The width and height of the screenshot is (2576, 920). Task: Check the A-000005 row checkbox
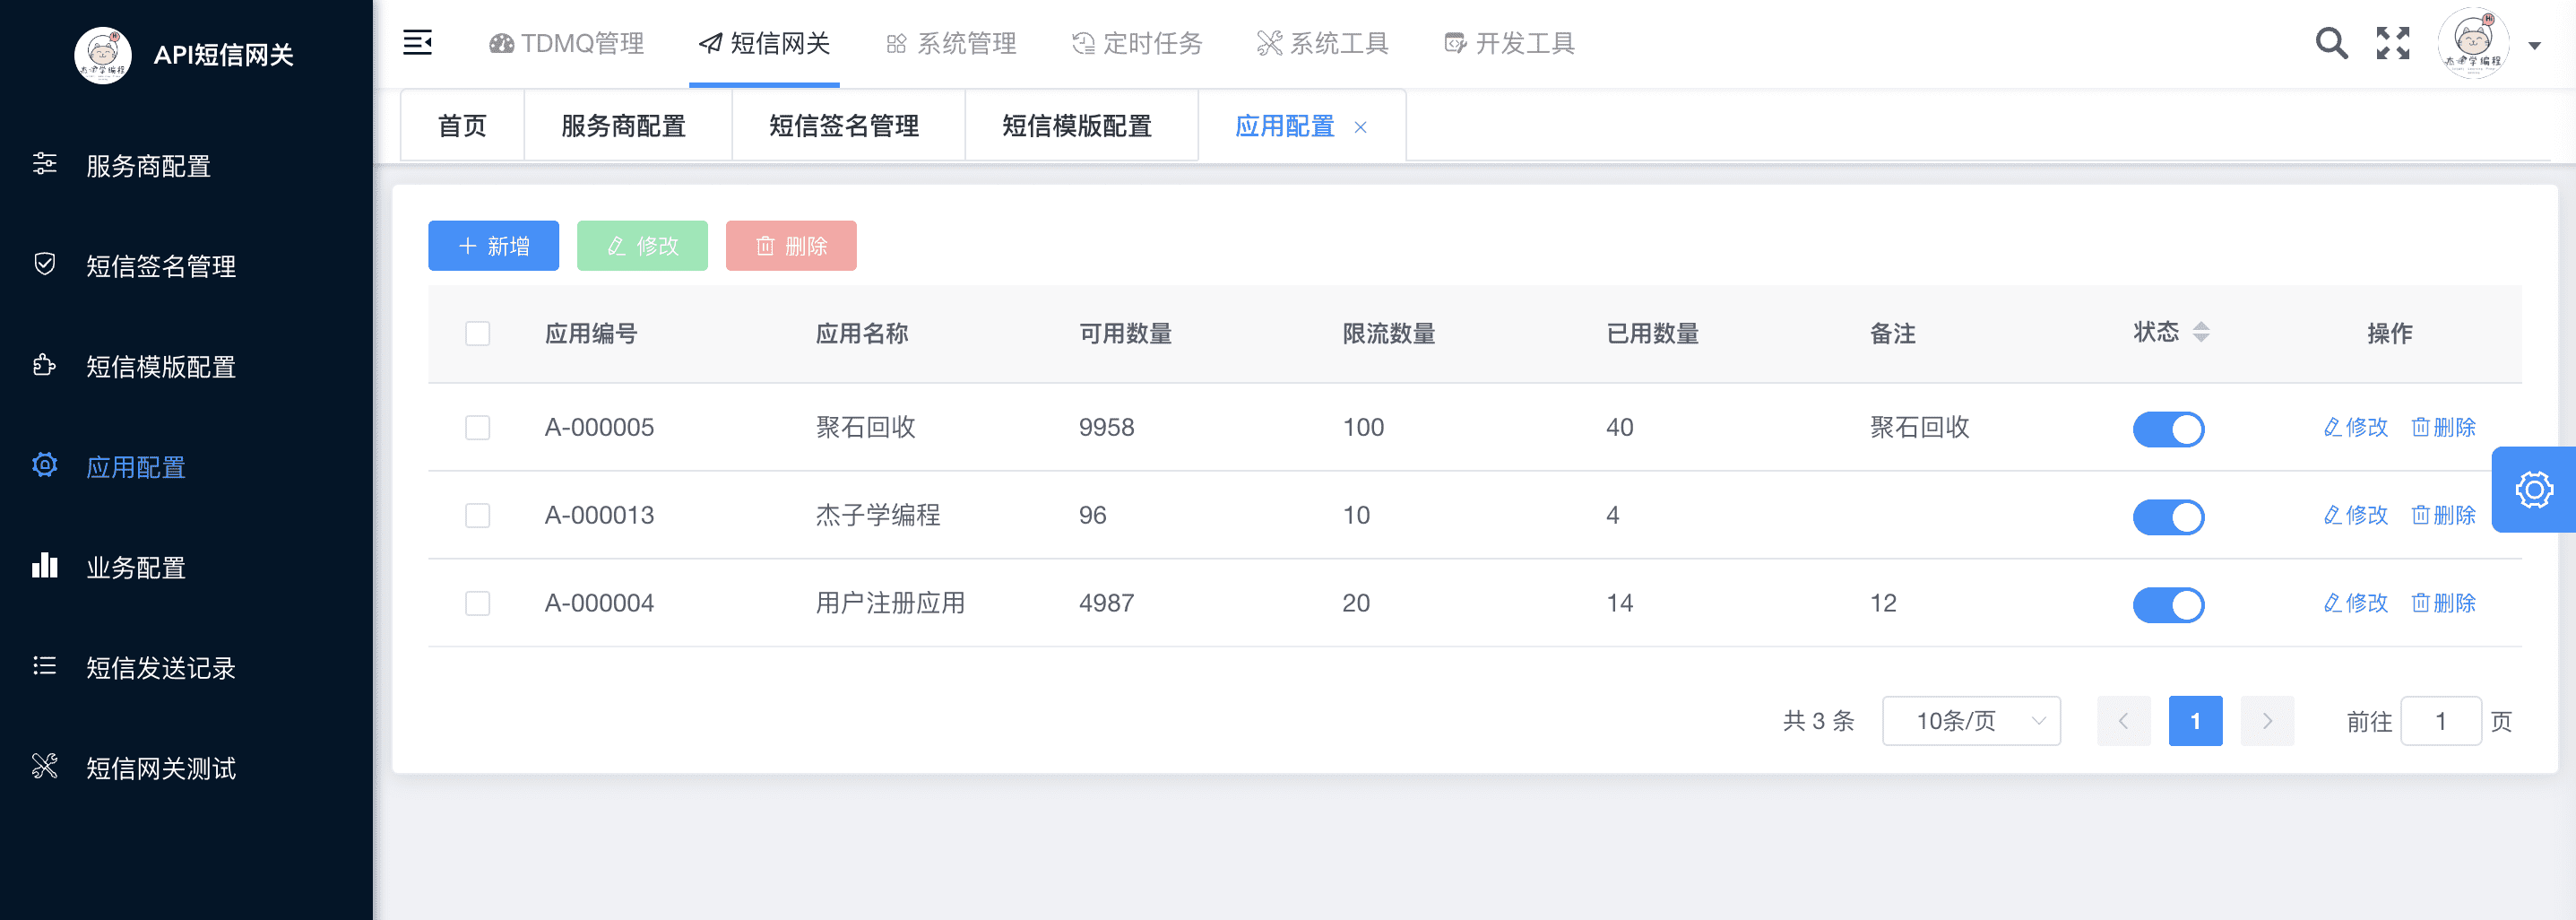[478, 428]
